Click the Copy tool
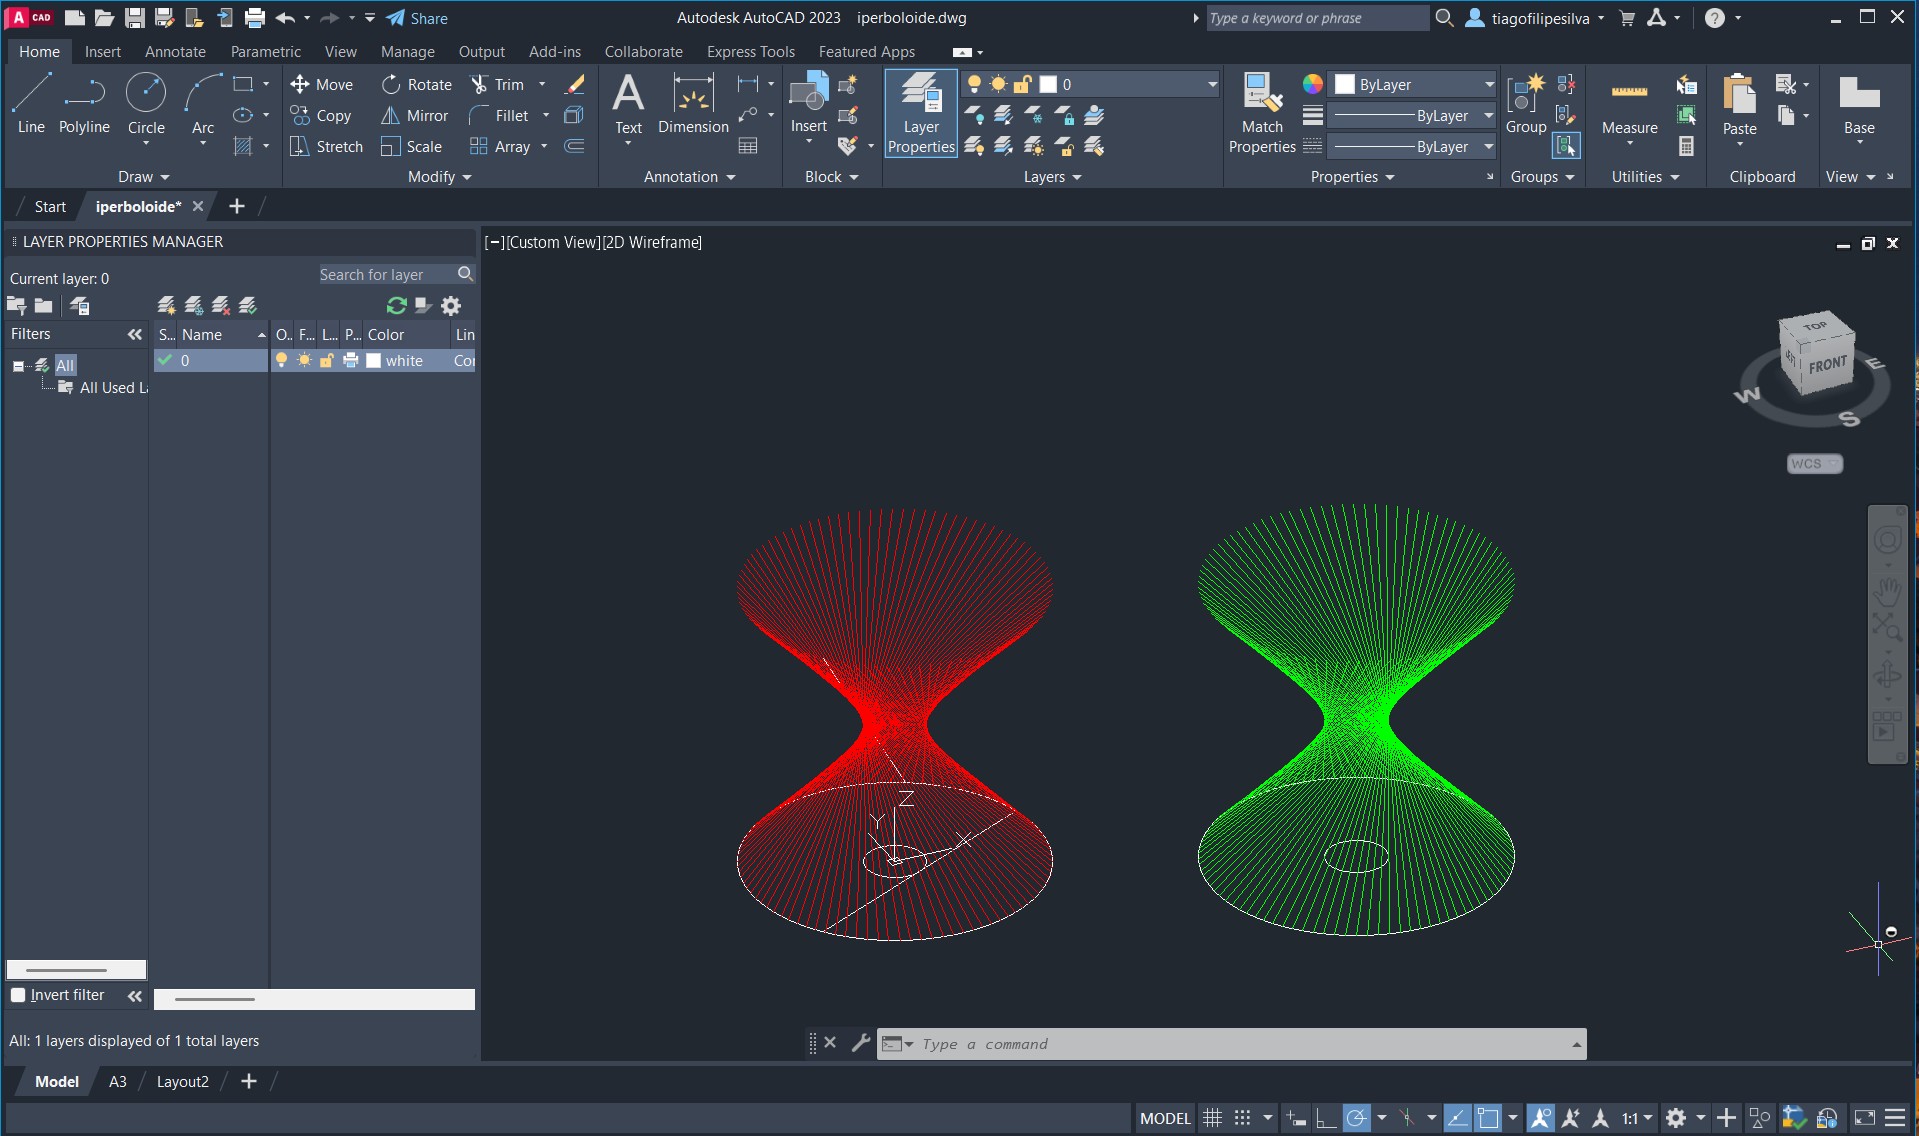Viewport: 1919px width, 1136px height. pyautogui.click(x=321, y=116)
